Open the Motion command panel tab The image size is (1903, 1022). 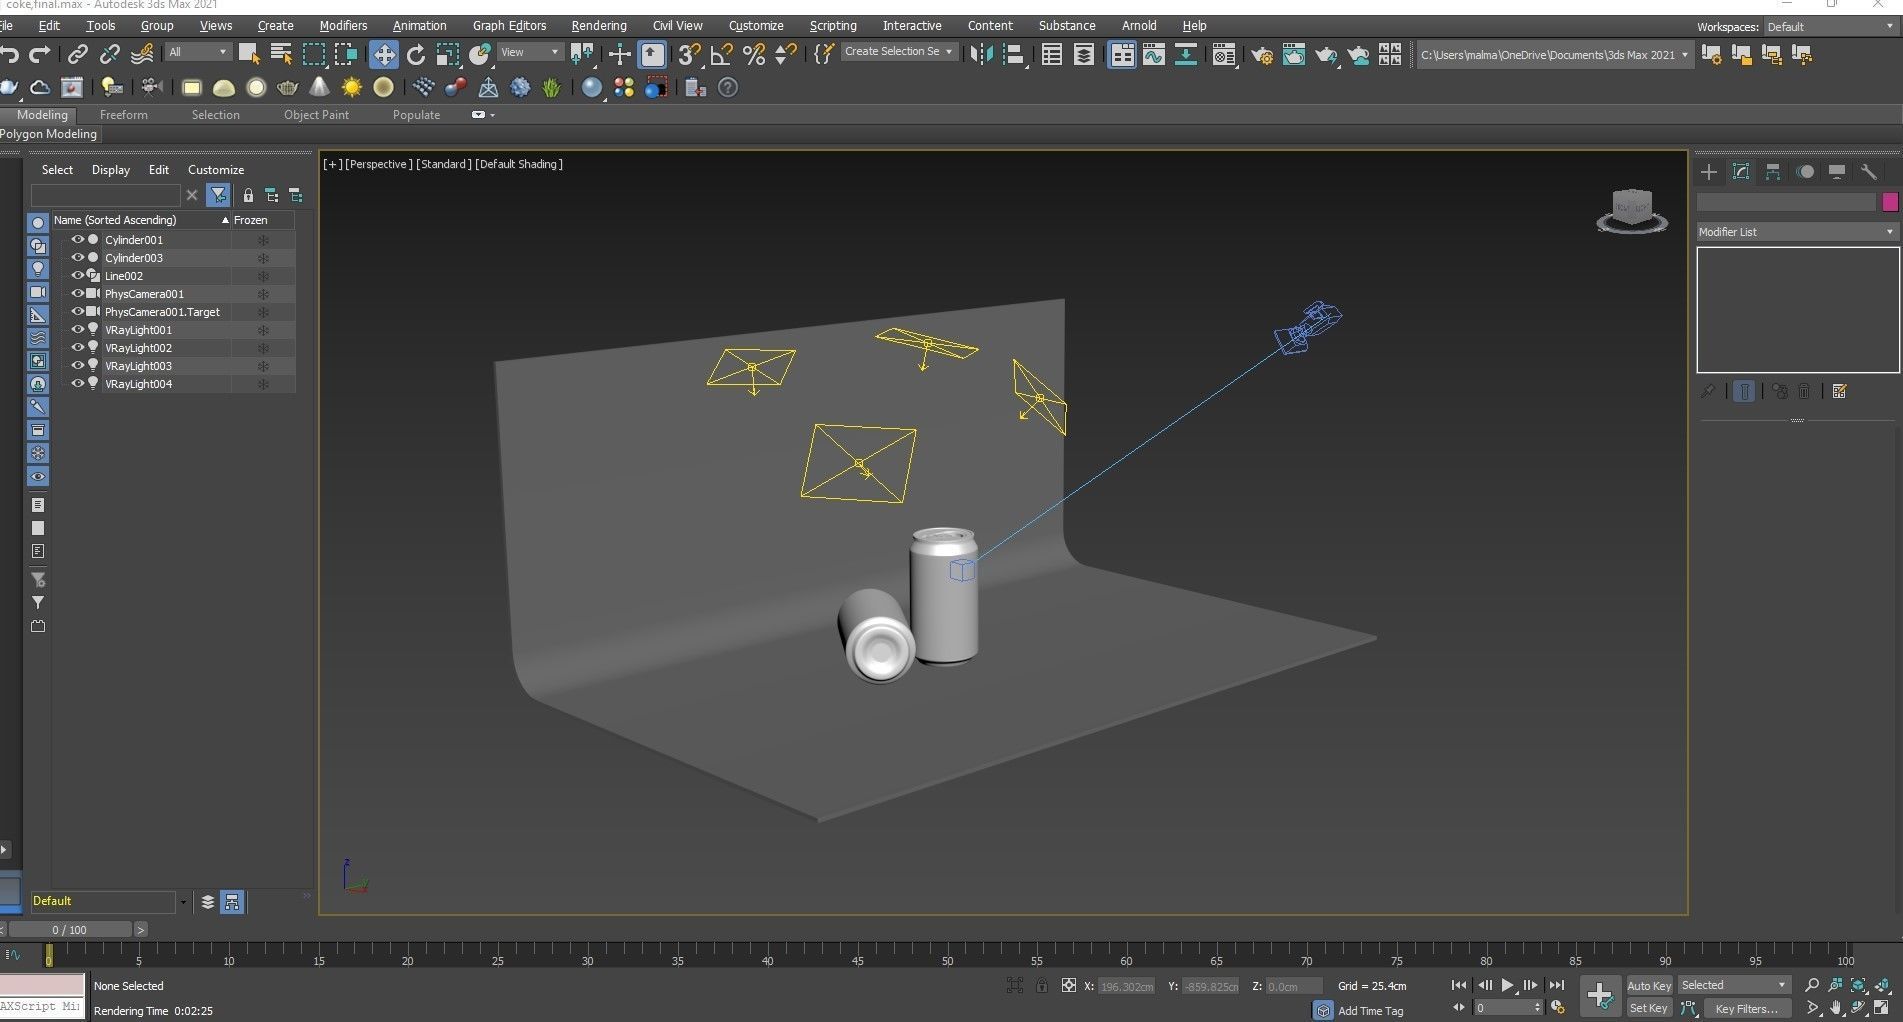[1805, 172]
